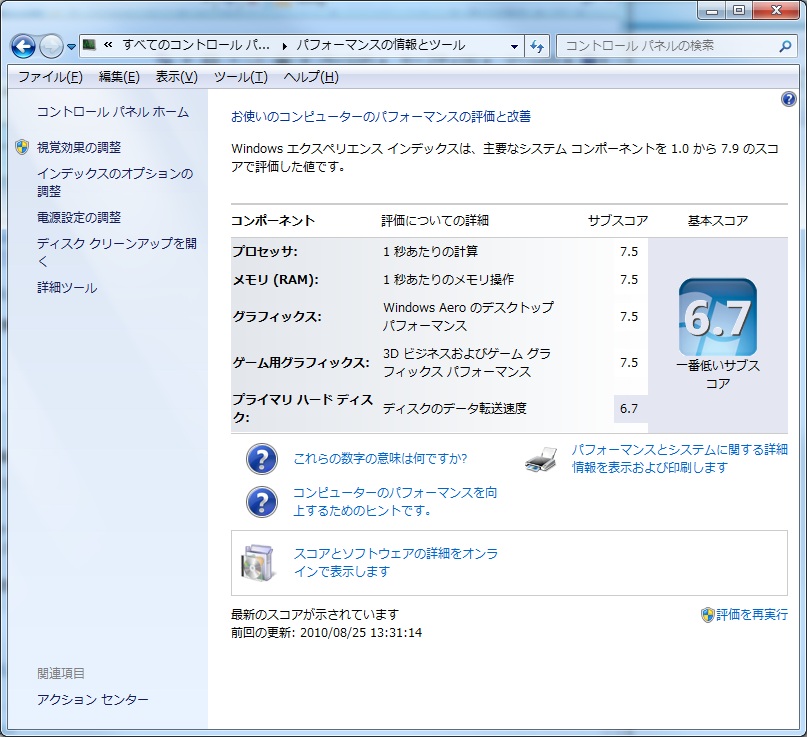Open the address bar history dropdown
This screenshot has height=737, width=807.
tap(514, 46)
